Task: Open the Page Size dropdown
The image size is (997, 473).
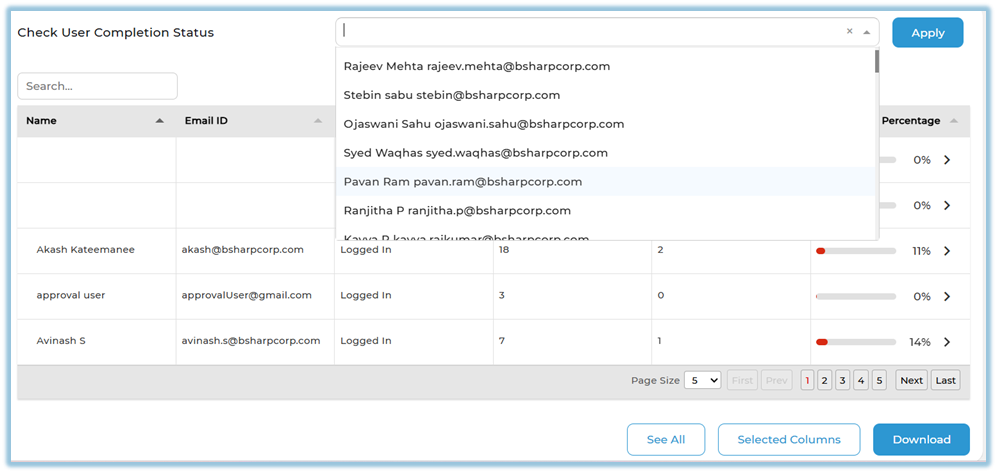Action: point(701,380)
